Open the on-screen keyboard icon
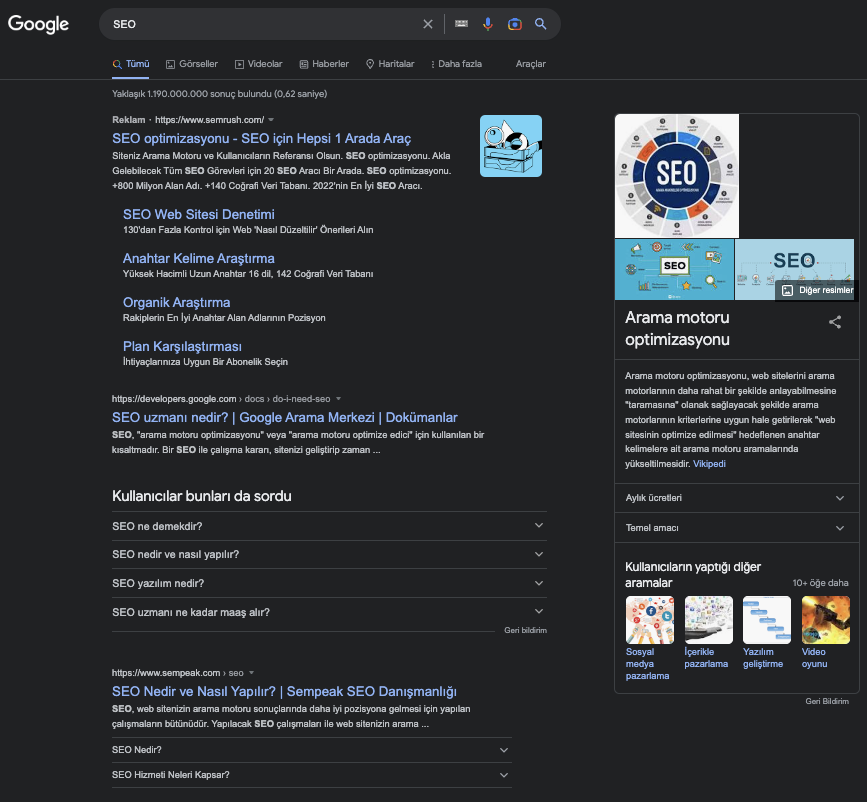This screenshot has width=867, height=802. [x=461, y=24]
